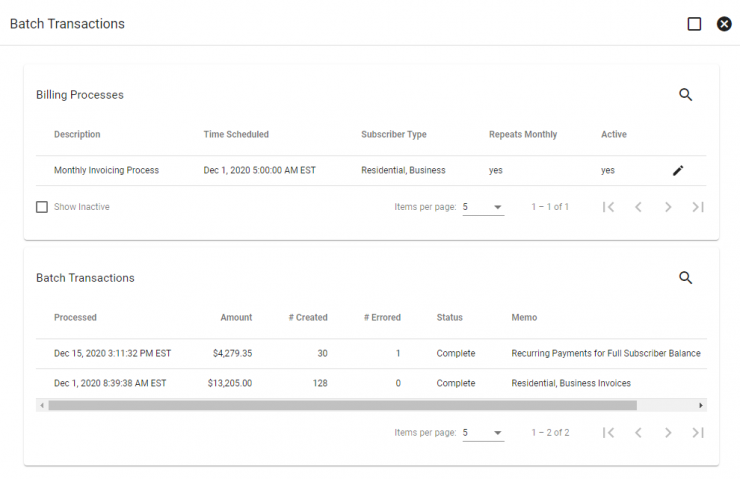Sort transactions by Amount column header
The height and width of the screenshot is (479, 740).
pyautogui.click(x=236, y=318)
